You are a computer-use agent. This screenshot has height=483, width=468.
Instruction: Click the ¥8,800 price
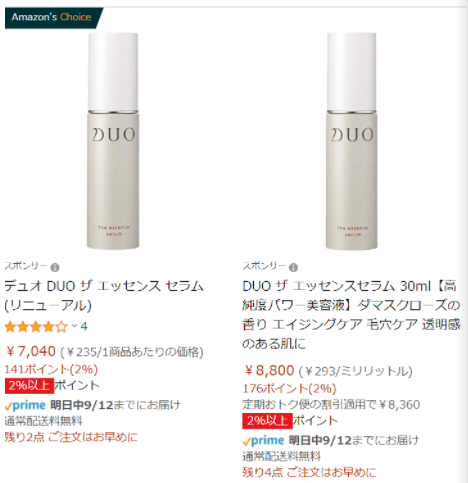point(269,370)
